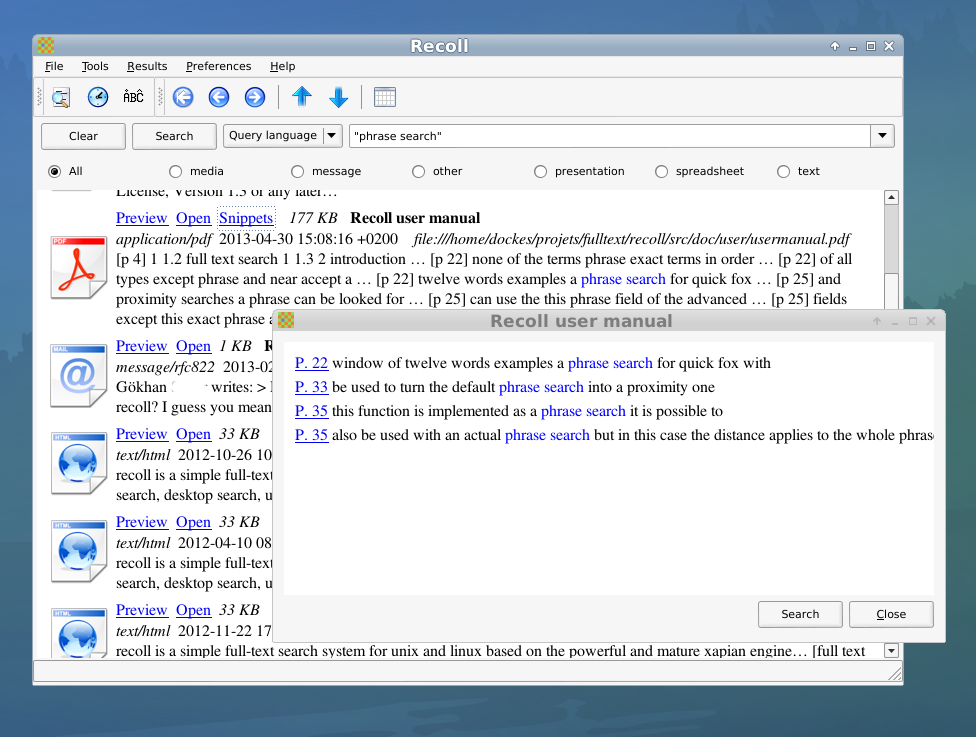Image resolution: width=976 pixels, height=737 pixels.
Task: Open the P. 22 snippet link
Action: tap(311, 363)
